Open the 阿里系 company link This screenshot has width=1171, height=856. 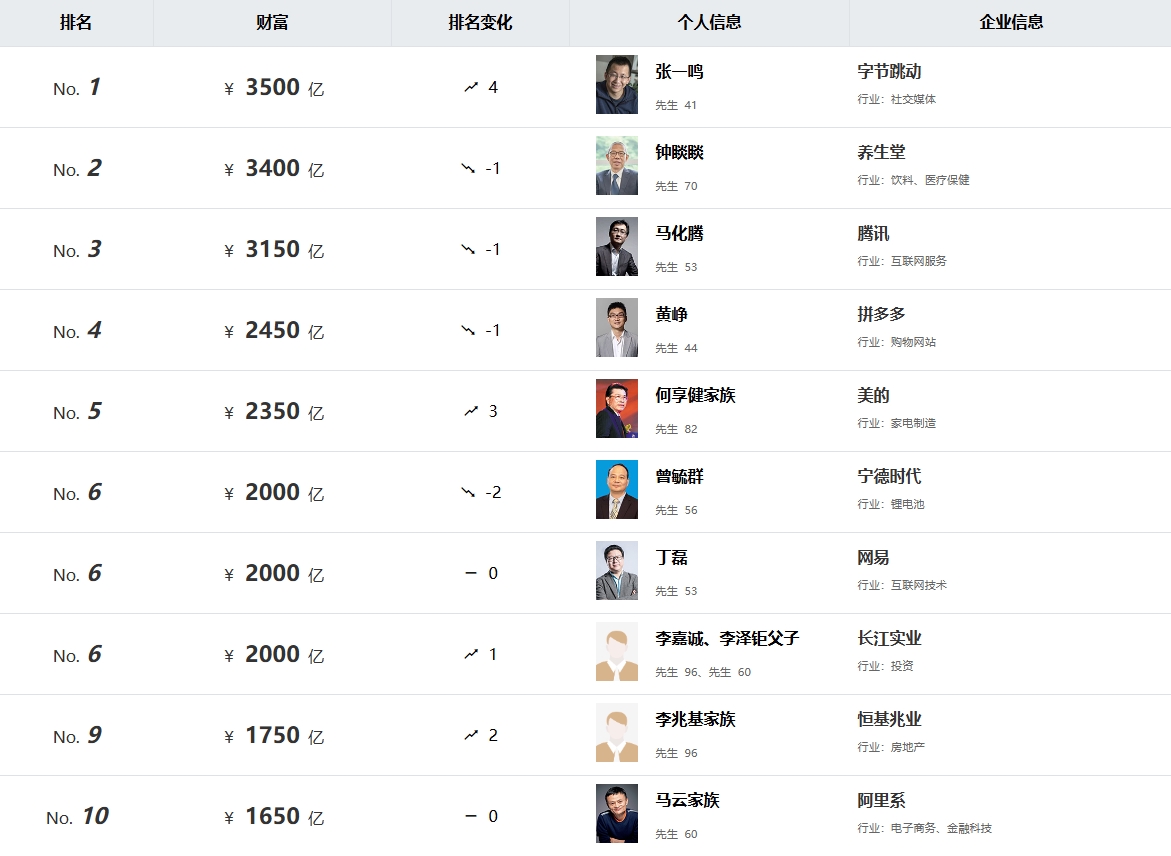pos(881,801)
